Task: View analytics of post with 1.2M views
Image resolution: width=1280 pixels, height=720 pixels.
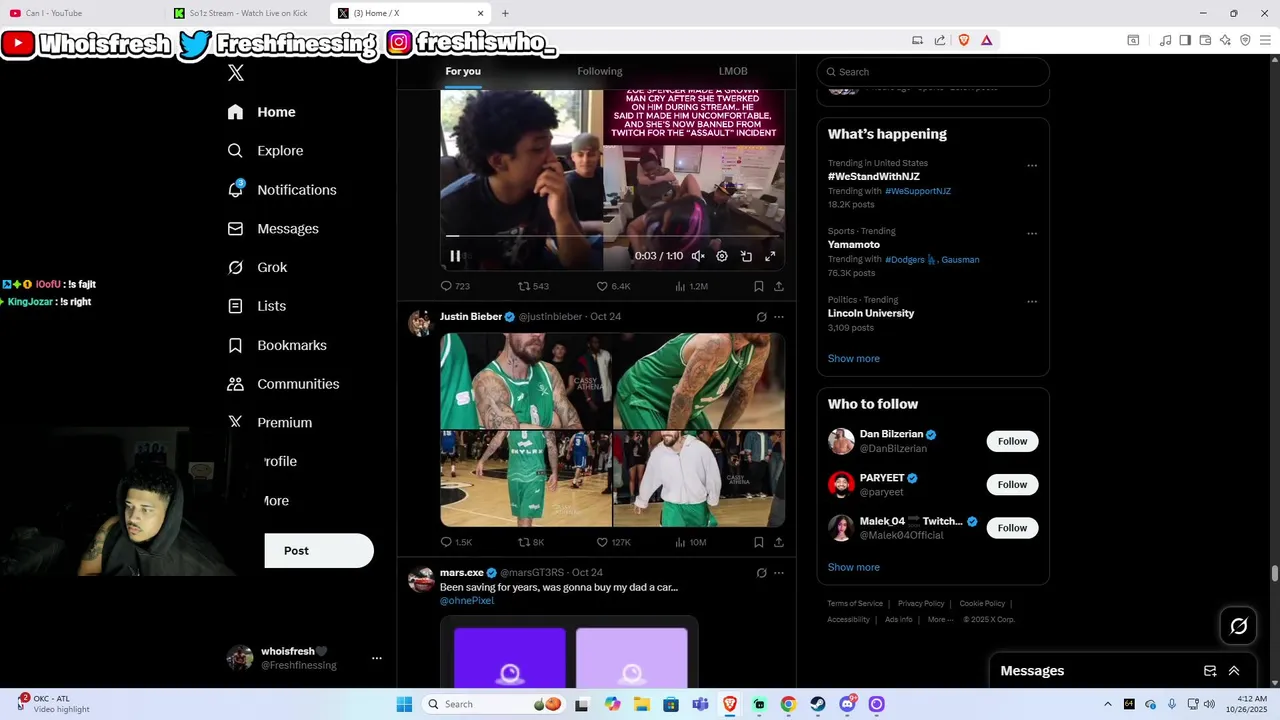Action: coord(691,286)
